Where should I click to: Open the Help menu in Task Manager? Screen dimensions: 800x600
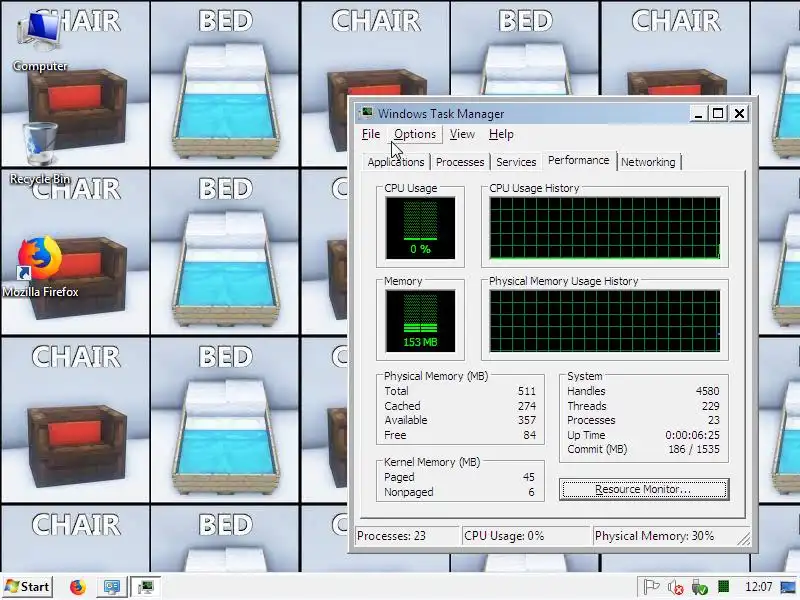501,134
